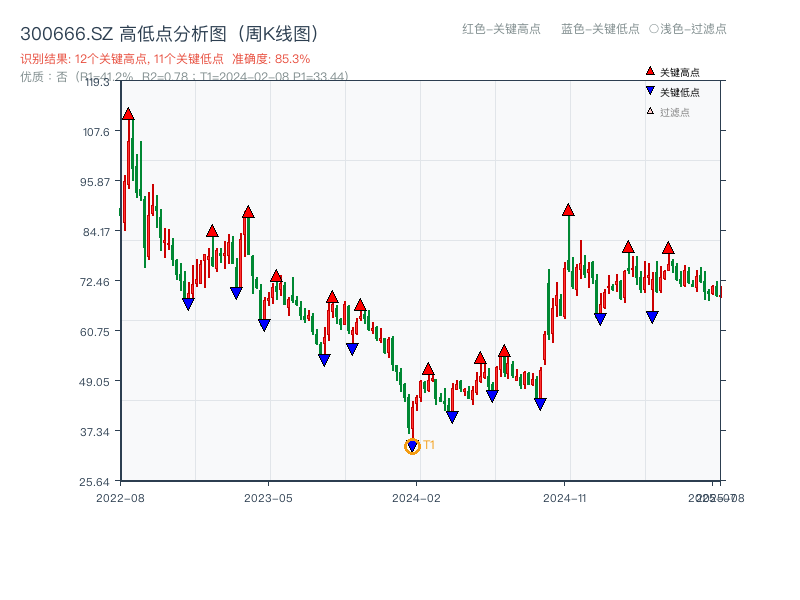This screenshot has height=600, width=800.
Task: Click the T1 blue key-low marker circled in orange
Action: point(412,446)
